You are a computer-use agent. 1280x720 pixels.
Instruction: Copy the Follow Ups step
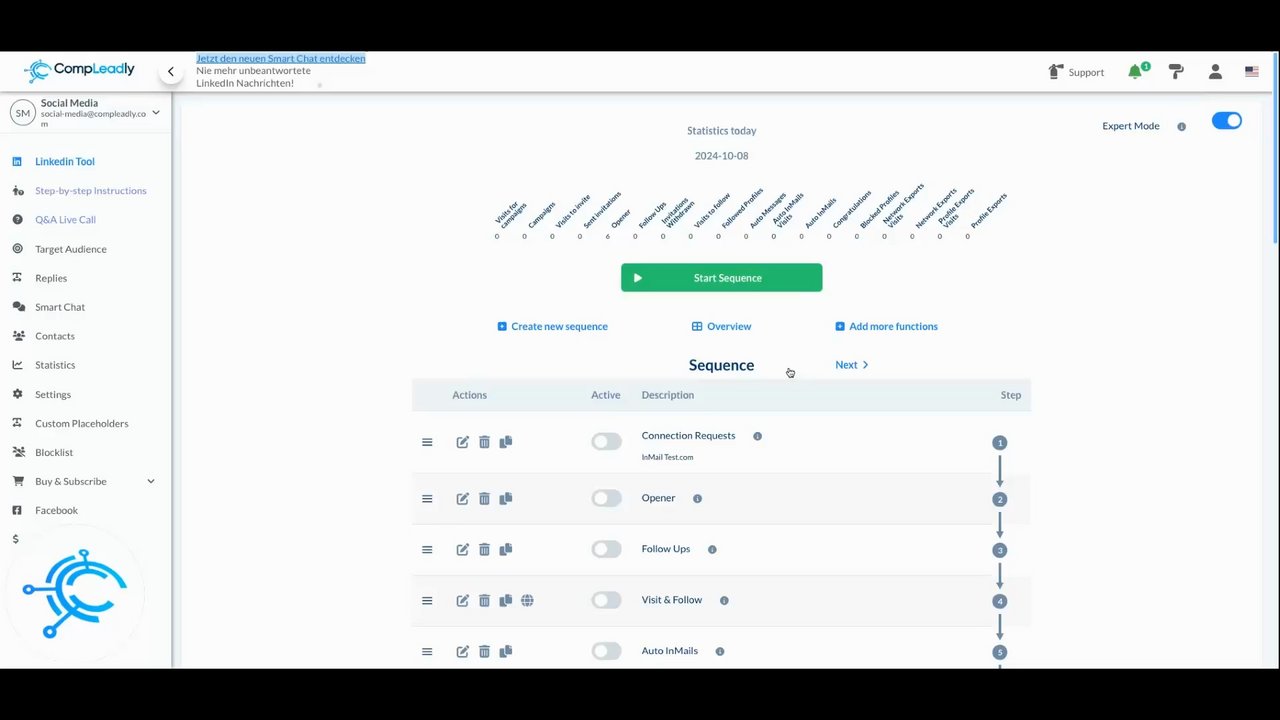click(x=506, y=550)
